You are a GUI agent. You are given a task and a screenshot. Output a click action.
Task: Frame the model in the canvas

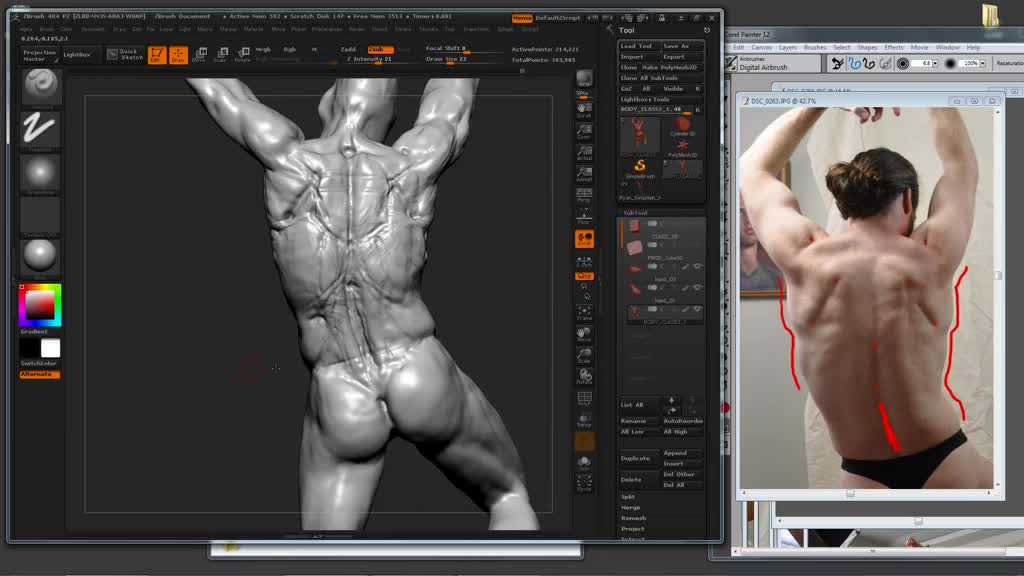point(584,313)
